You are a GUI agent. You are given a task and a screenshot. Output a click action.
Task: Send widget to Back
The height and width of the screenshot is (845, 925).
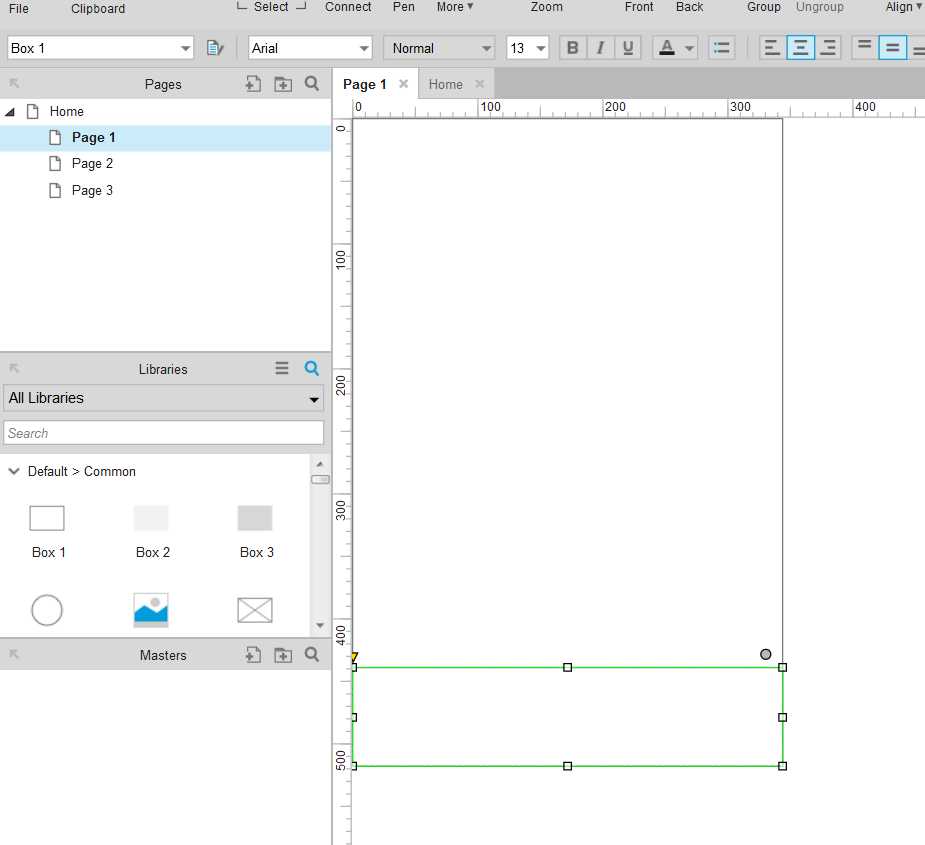pyautogui.click(x=689, y=7)
